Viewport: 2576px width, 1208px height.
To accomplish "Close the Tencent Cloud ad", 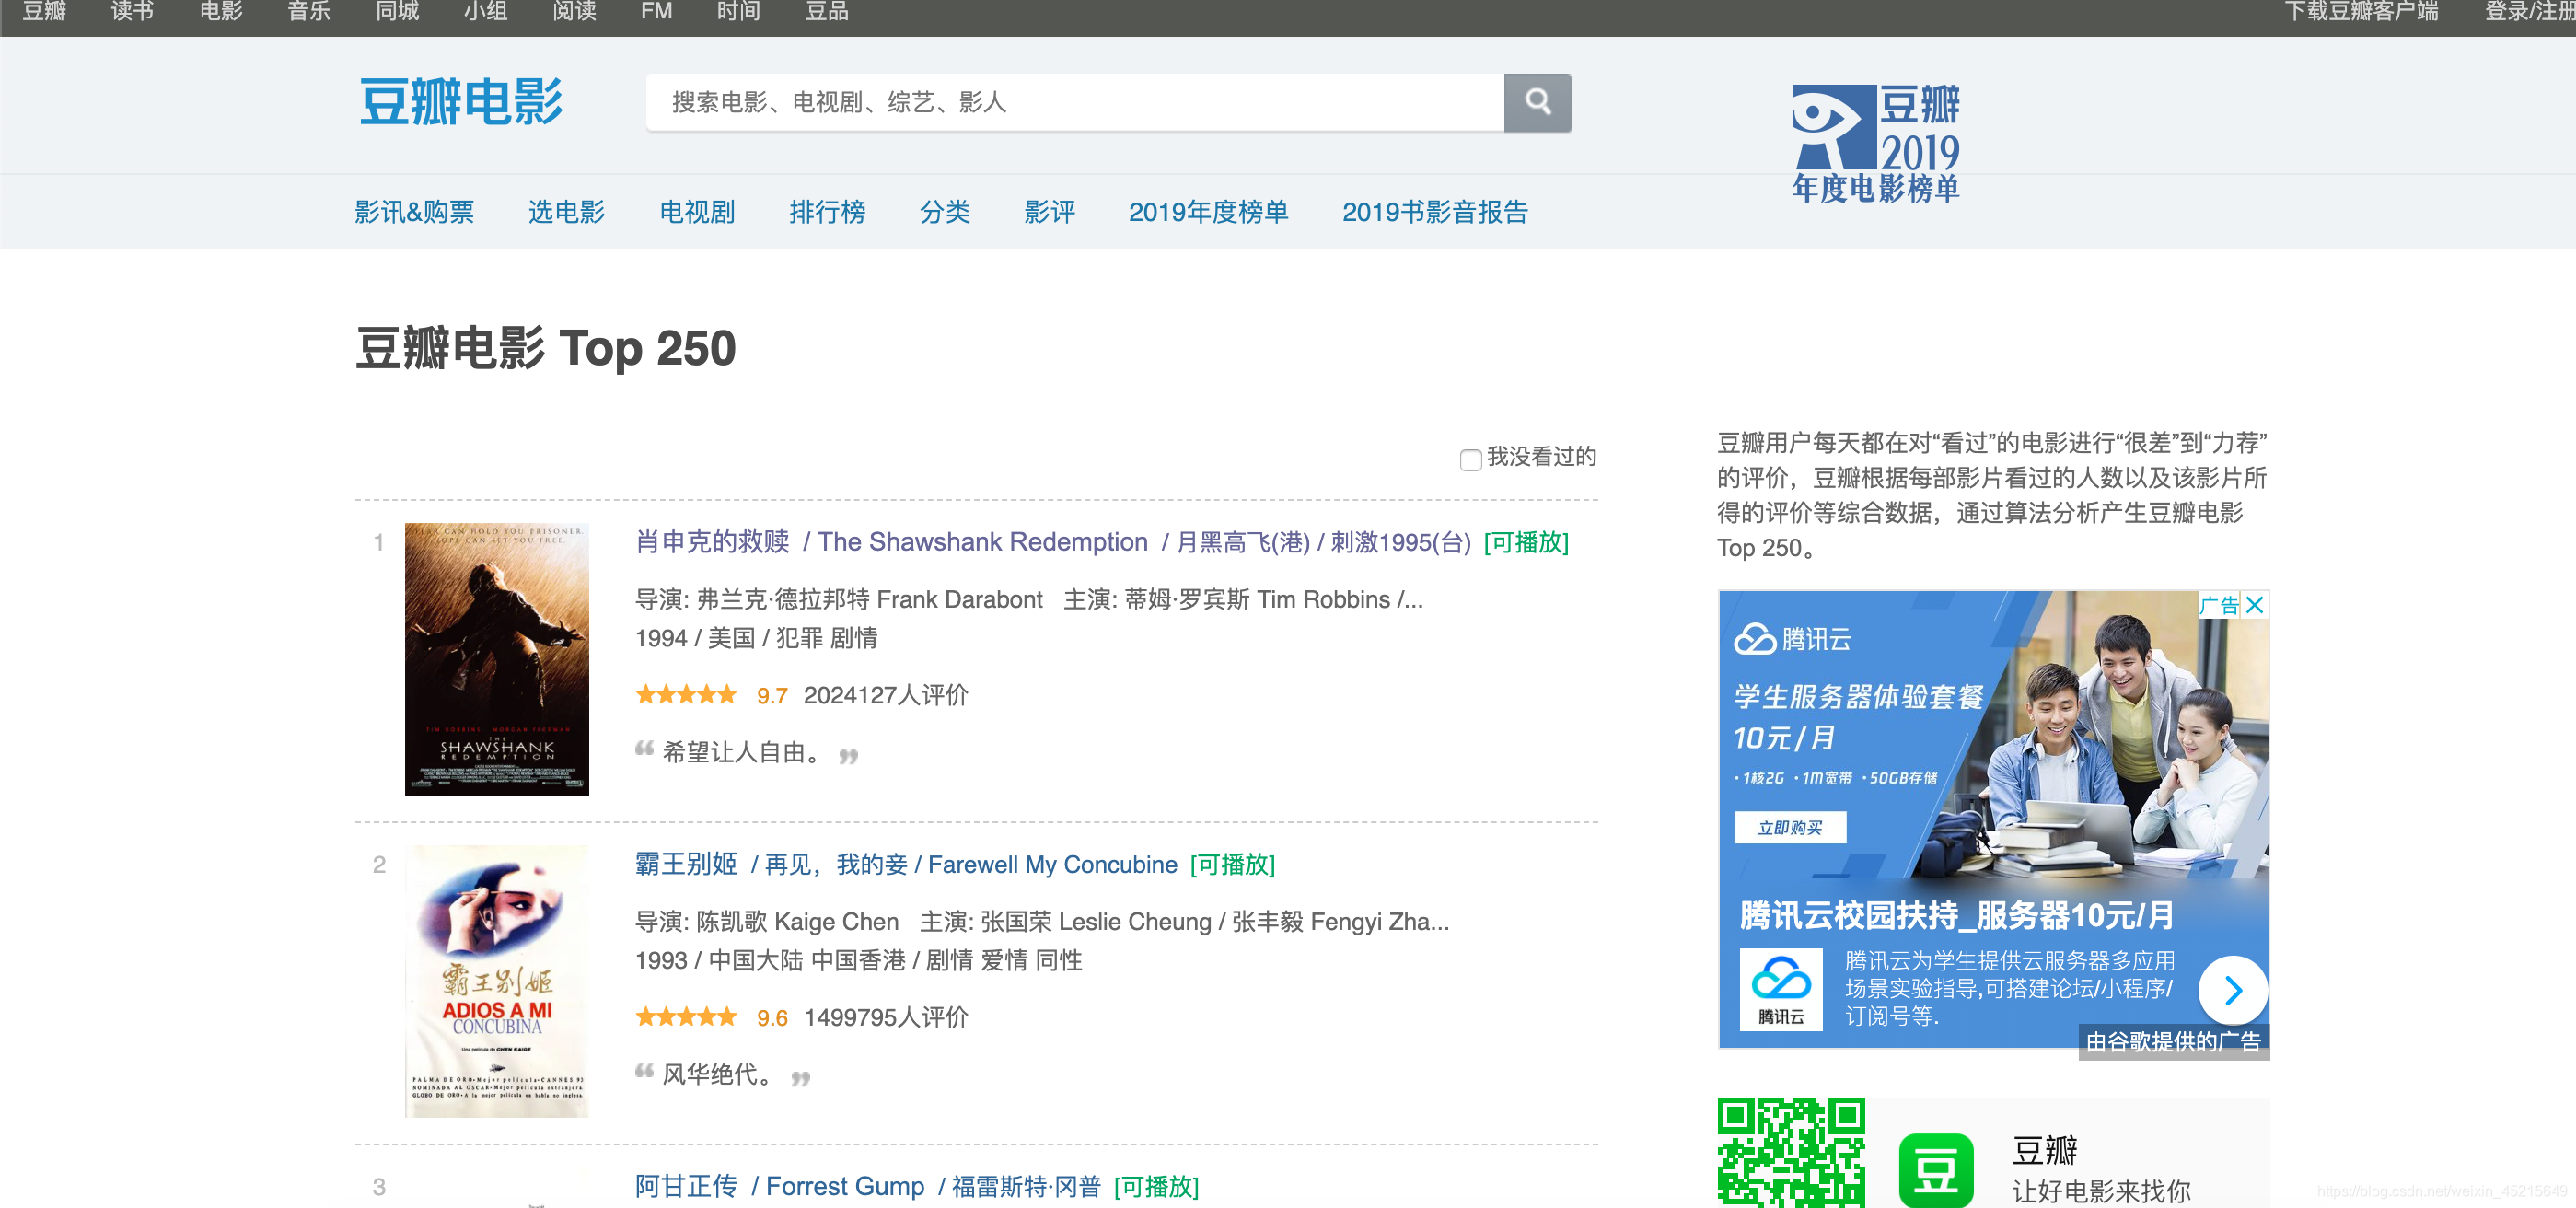I will pyautogui.click(x=2255, y=605).
